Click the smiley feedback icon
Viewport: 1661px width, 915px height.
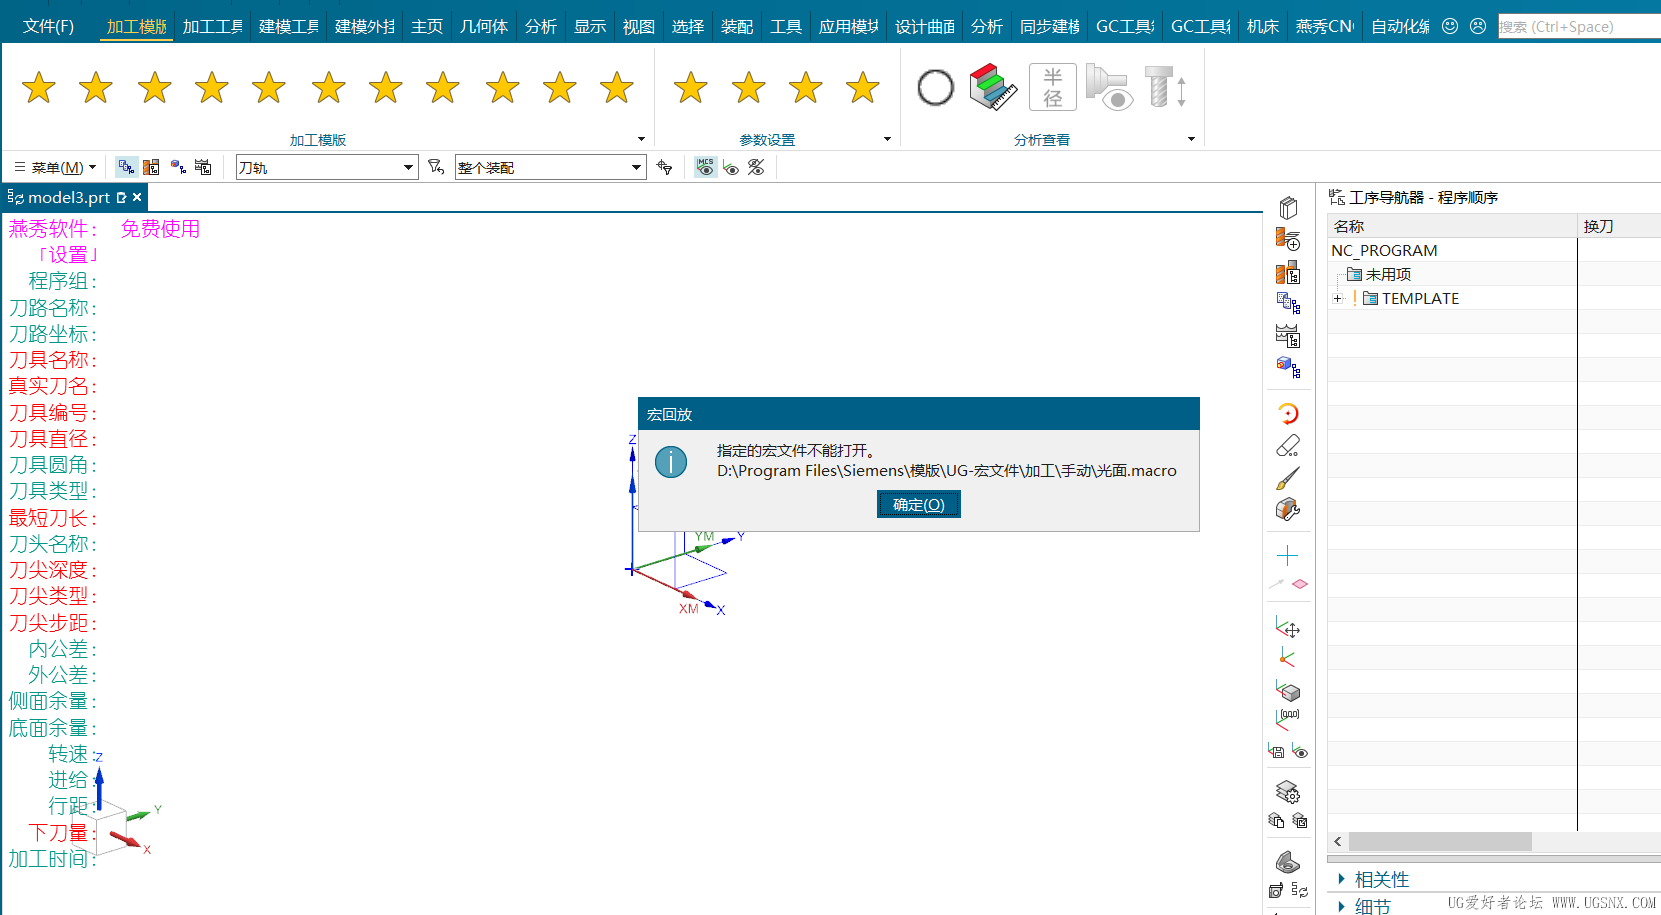[1450, 26]
